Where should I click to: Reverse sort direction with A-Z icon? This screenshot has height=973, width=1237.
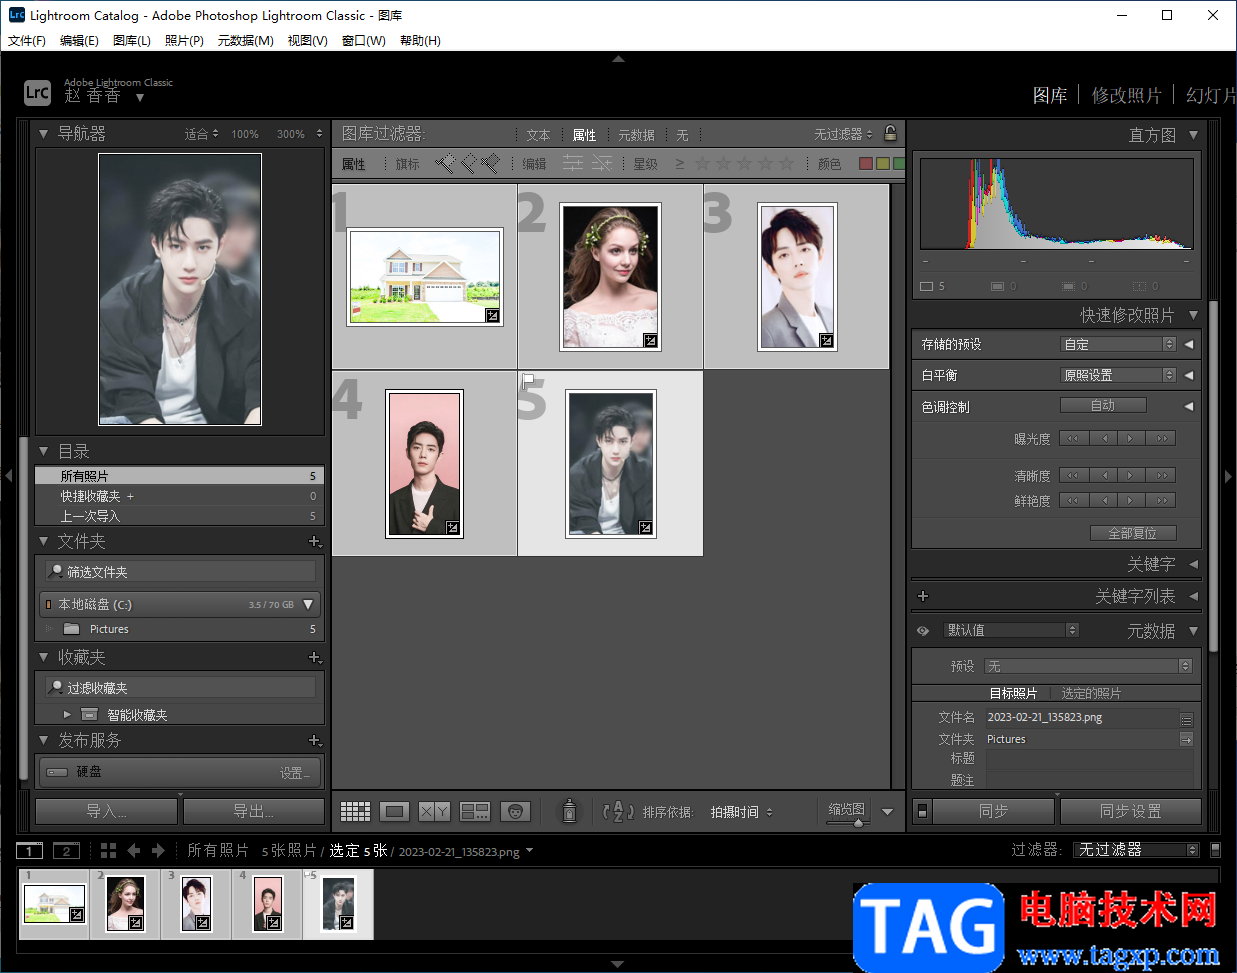click(618, 811)
